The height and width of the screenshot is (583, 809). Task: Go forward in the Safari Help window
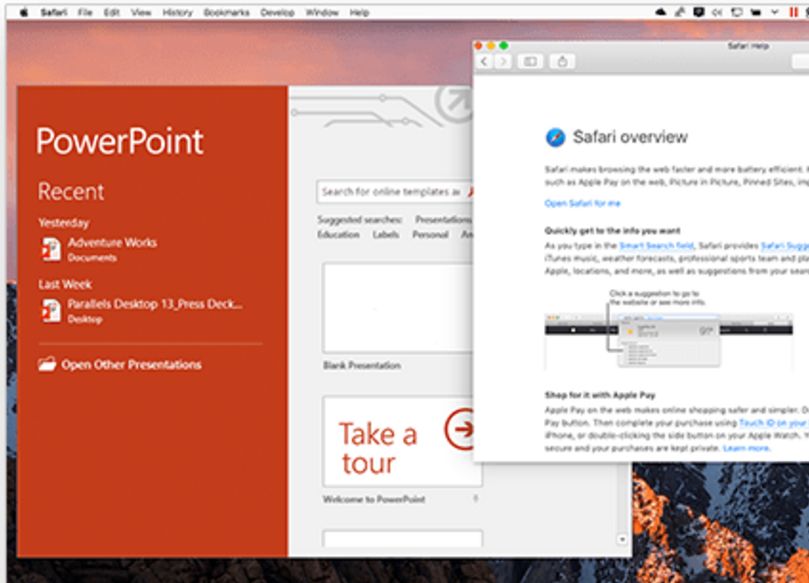point(503,61)
